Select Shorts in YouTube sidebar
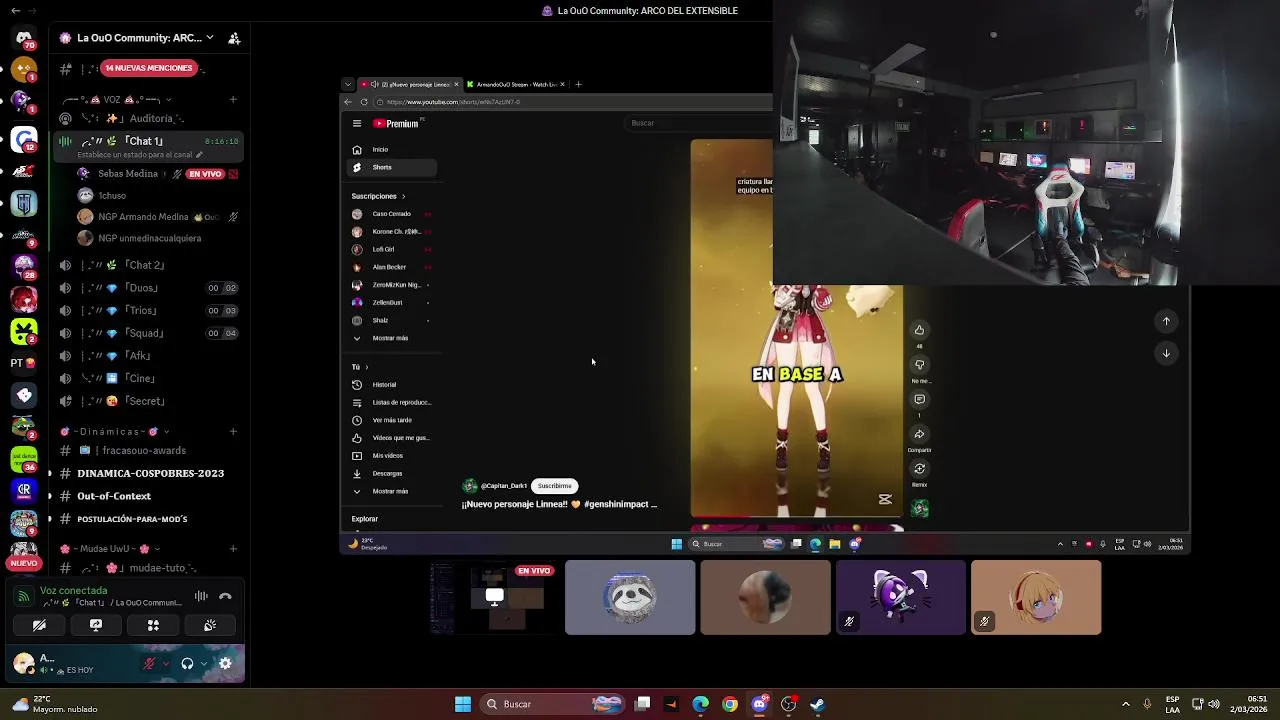 tap(390, 167)
